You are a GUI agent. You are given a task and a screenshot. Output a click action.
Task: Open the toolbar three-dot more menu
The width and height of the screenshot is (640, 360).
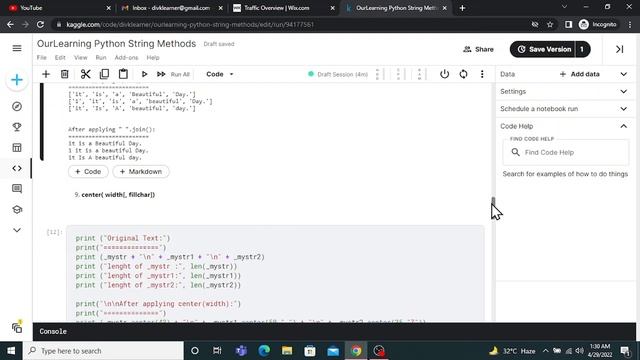pos(482,74)
